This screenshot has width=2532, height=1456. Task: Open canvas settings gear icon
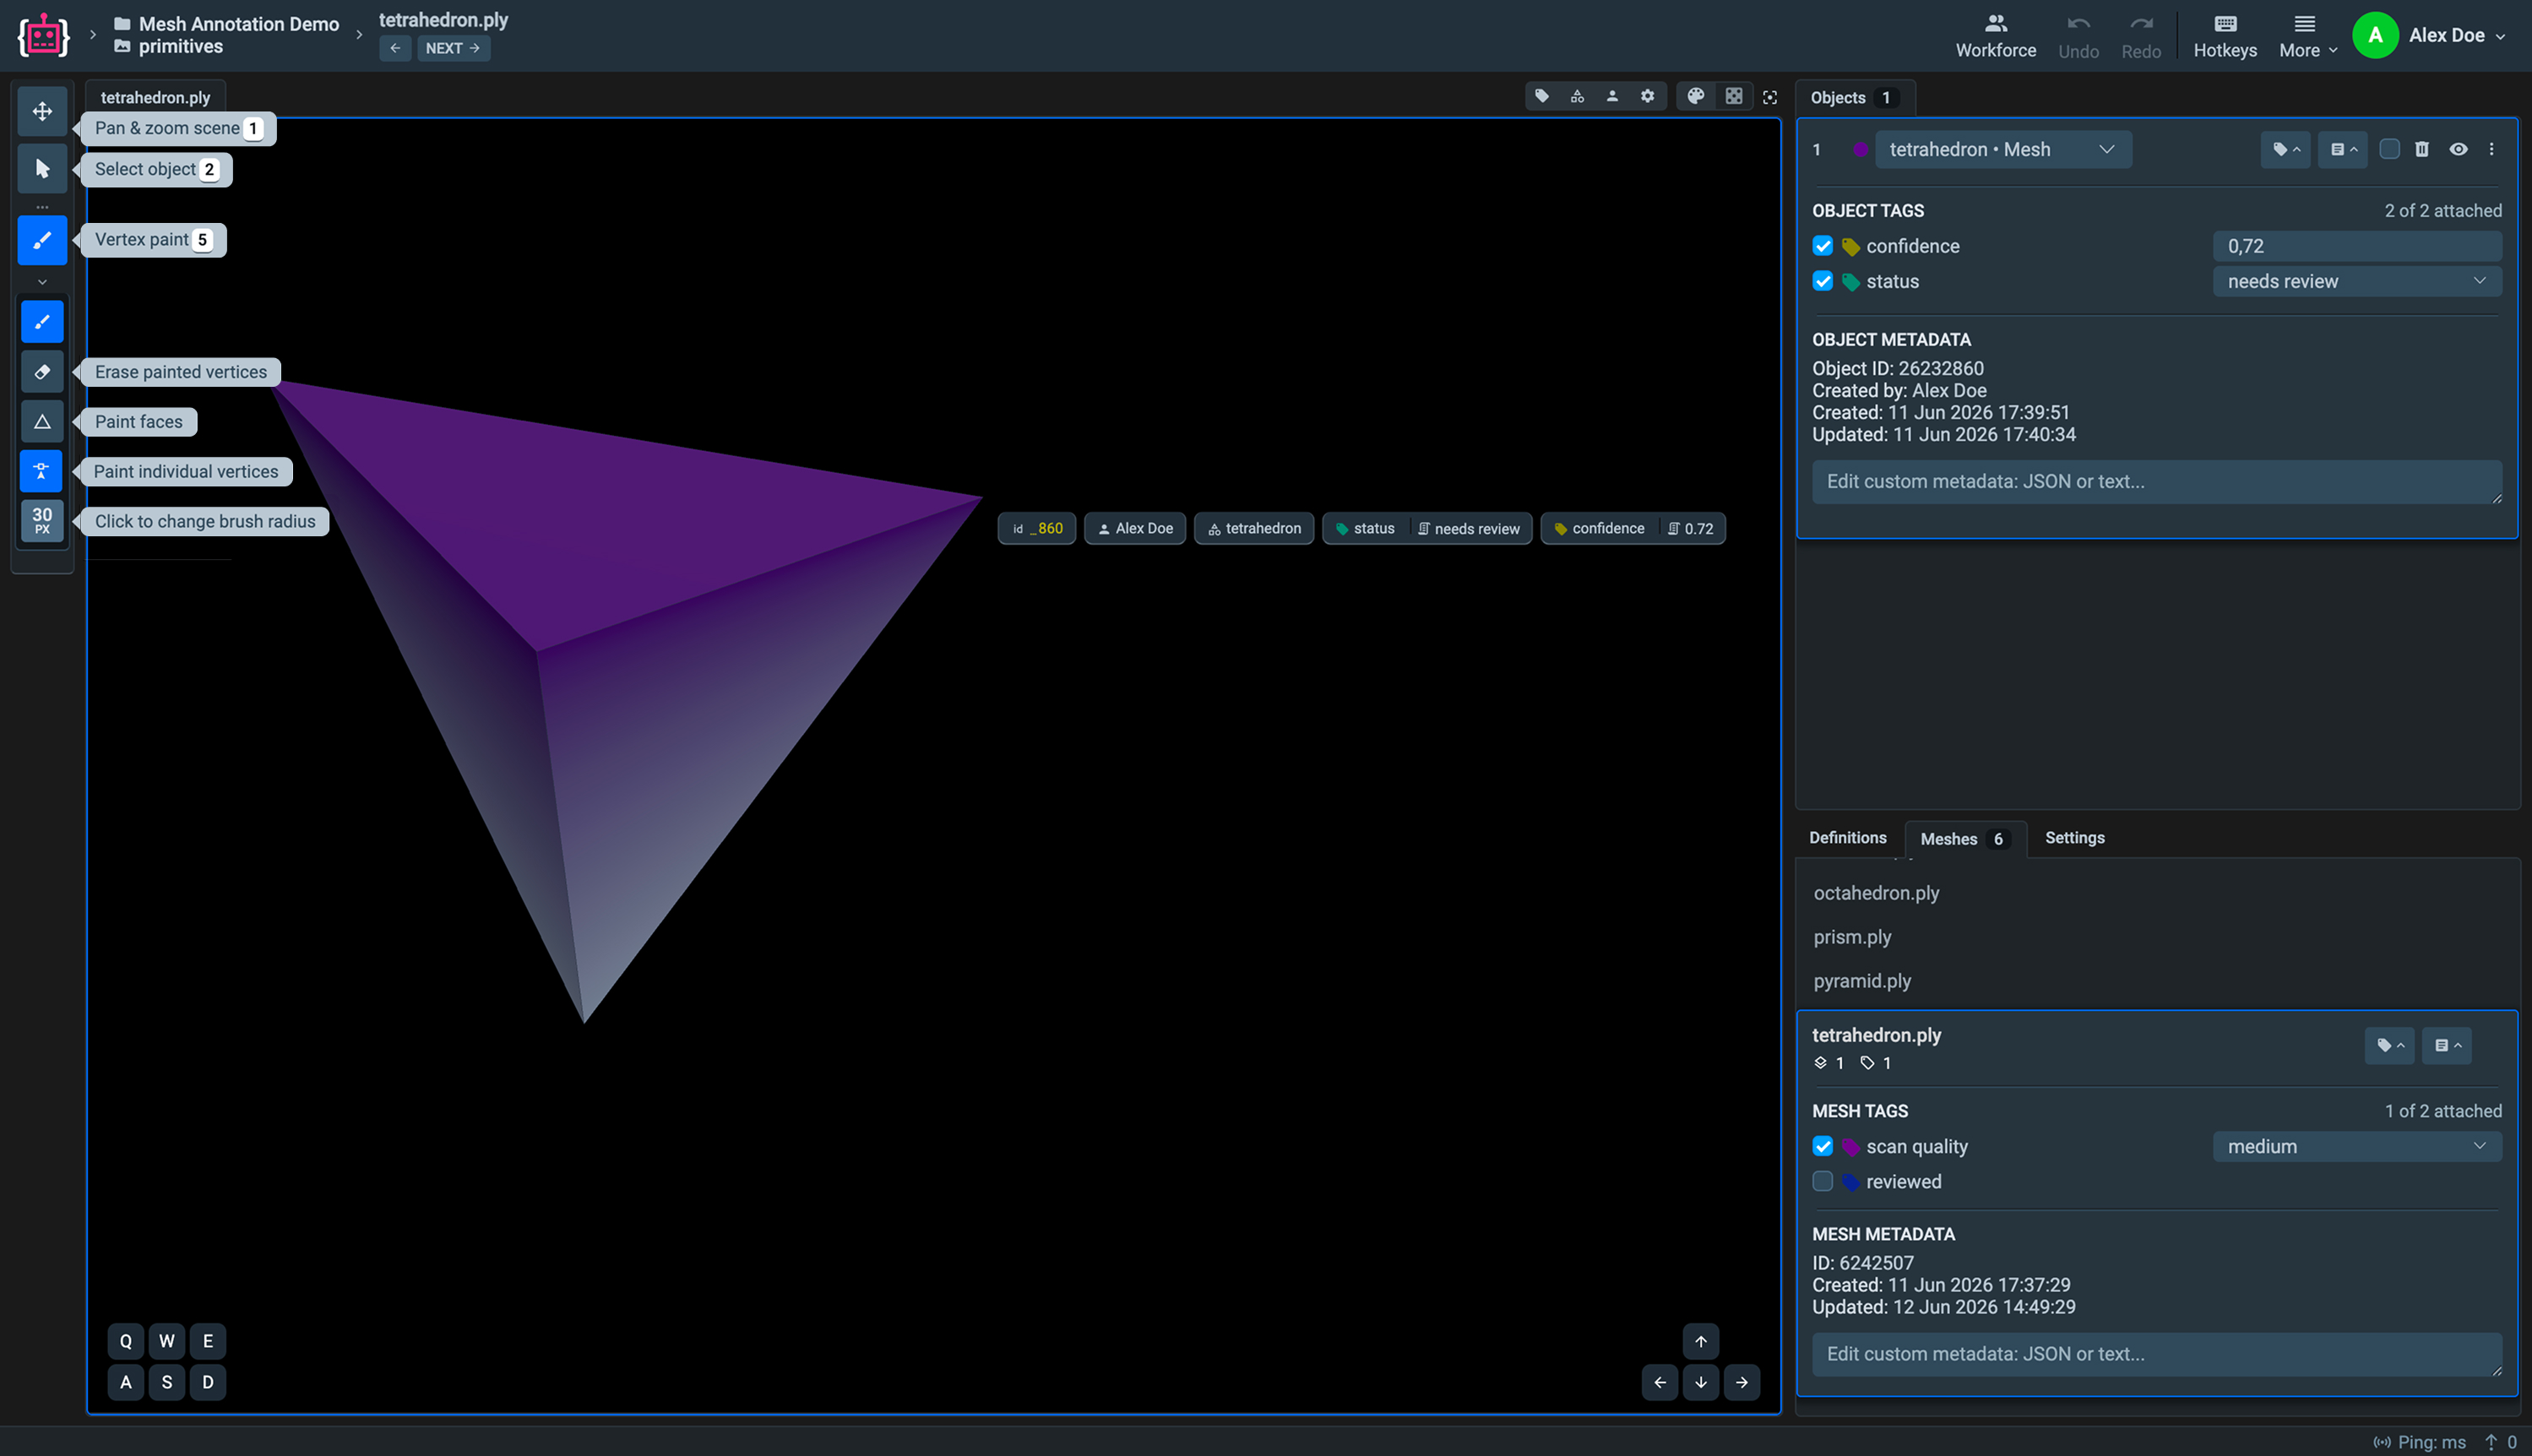click(x=1647, y=97)
